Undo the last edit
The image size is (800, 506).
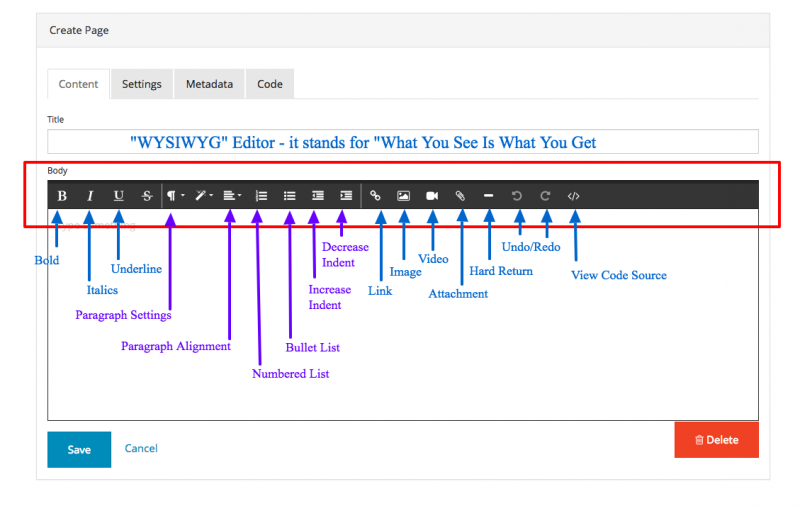517,196
